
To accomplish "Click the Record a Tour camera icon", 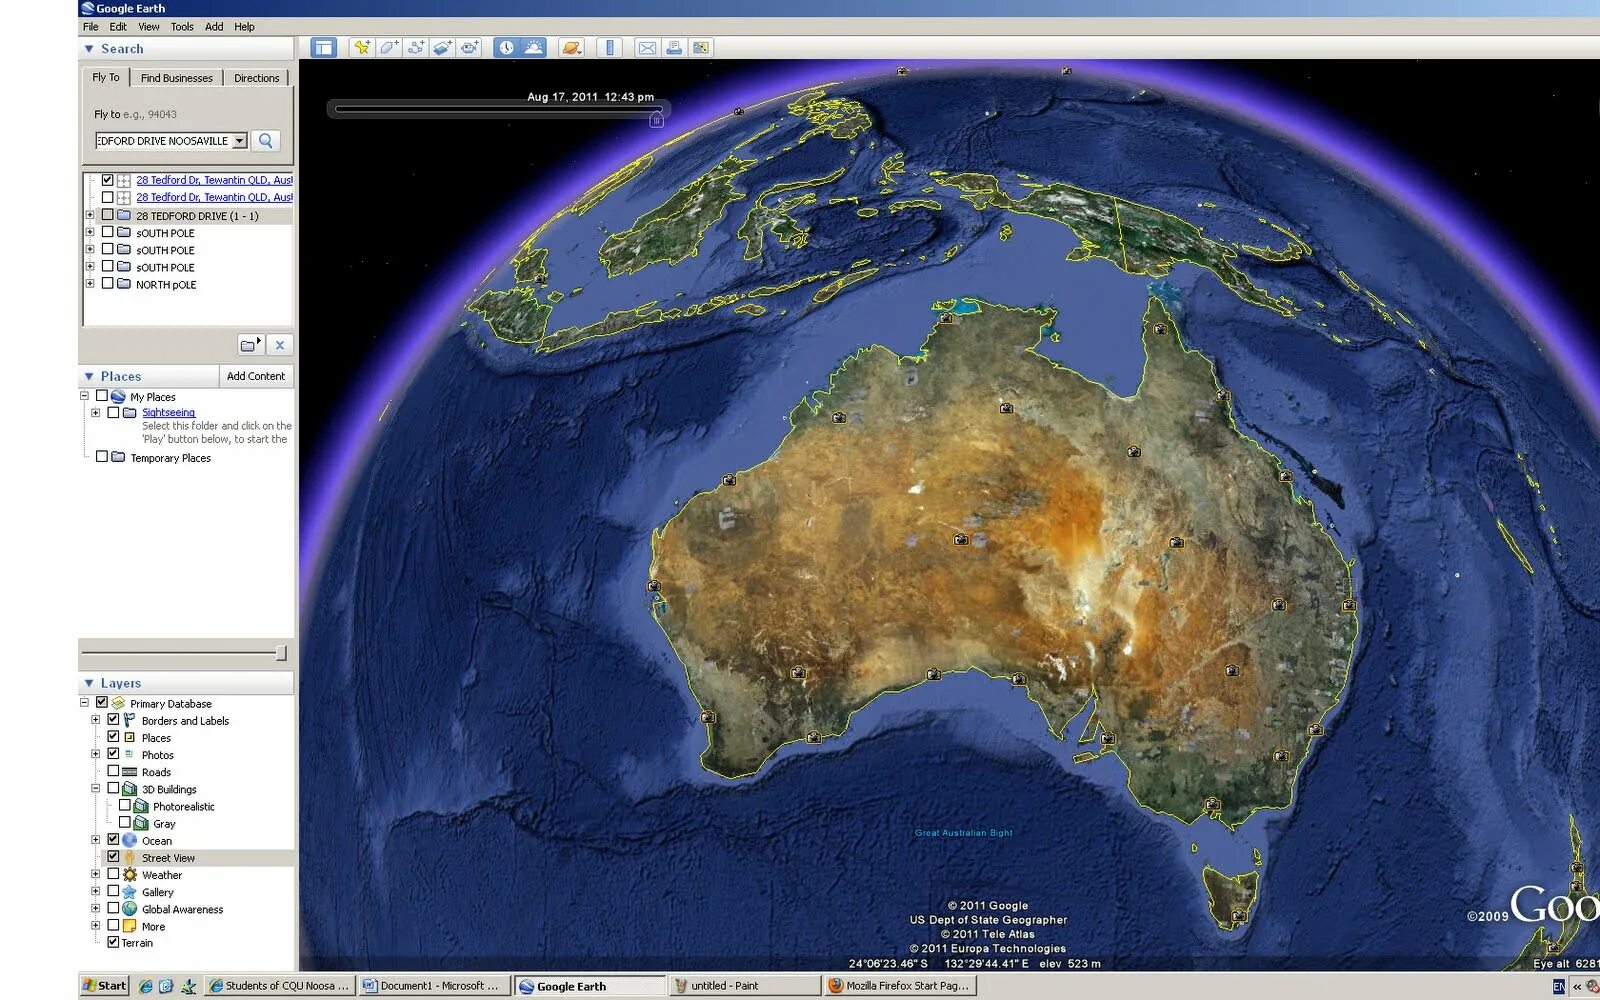I will tap(470, 48).
